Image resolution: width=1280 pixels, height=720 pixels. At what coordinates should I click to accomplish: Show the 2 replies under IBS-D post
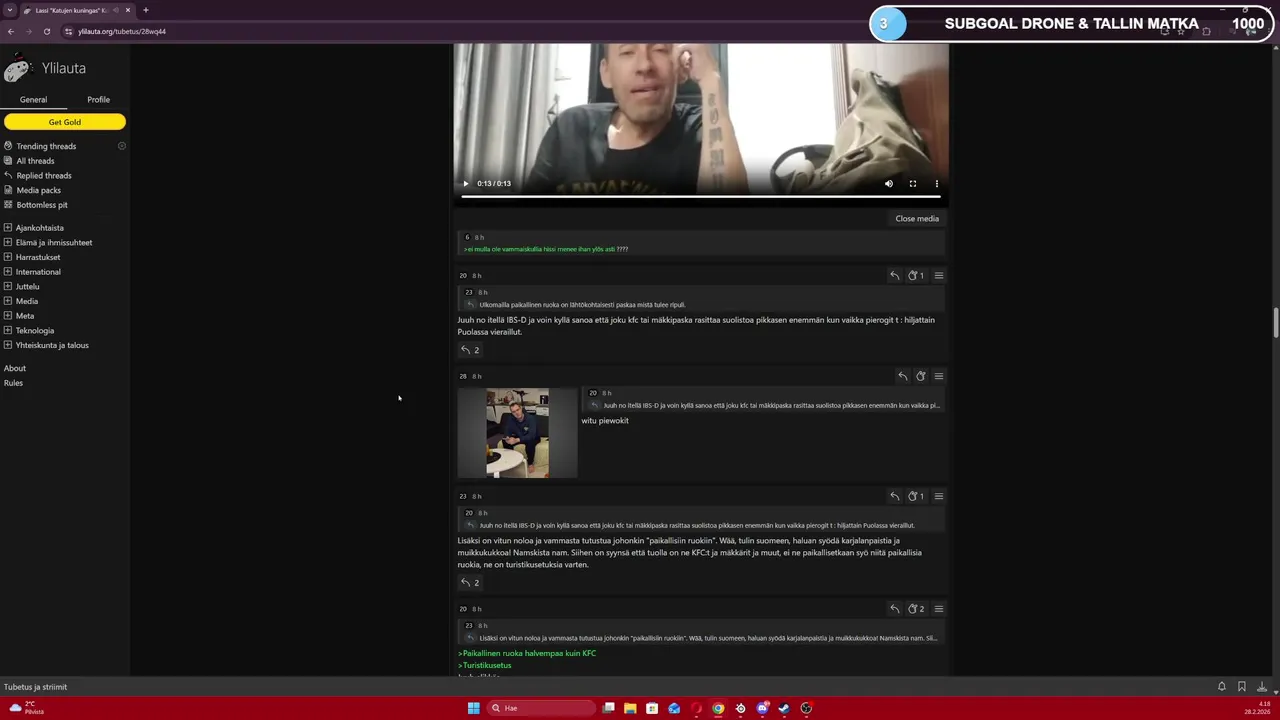469,350
